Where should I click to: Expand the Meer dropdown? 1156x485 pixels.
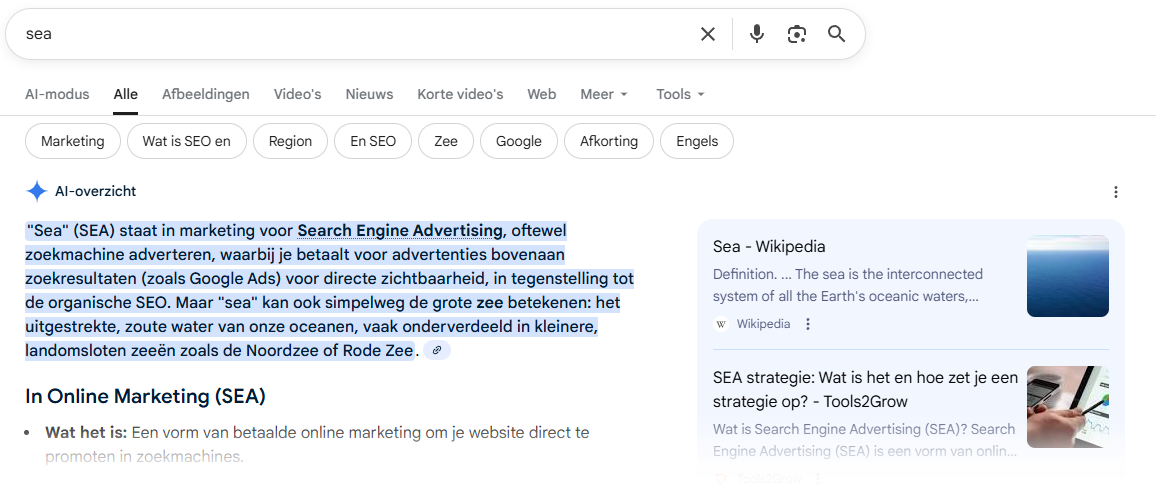coord(604,94)
